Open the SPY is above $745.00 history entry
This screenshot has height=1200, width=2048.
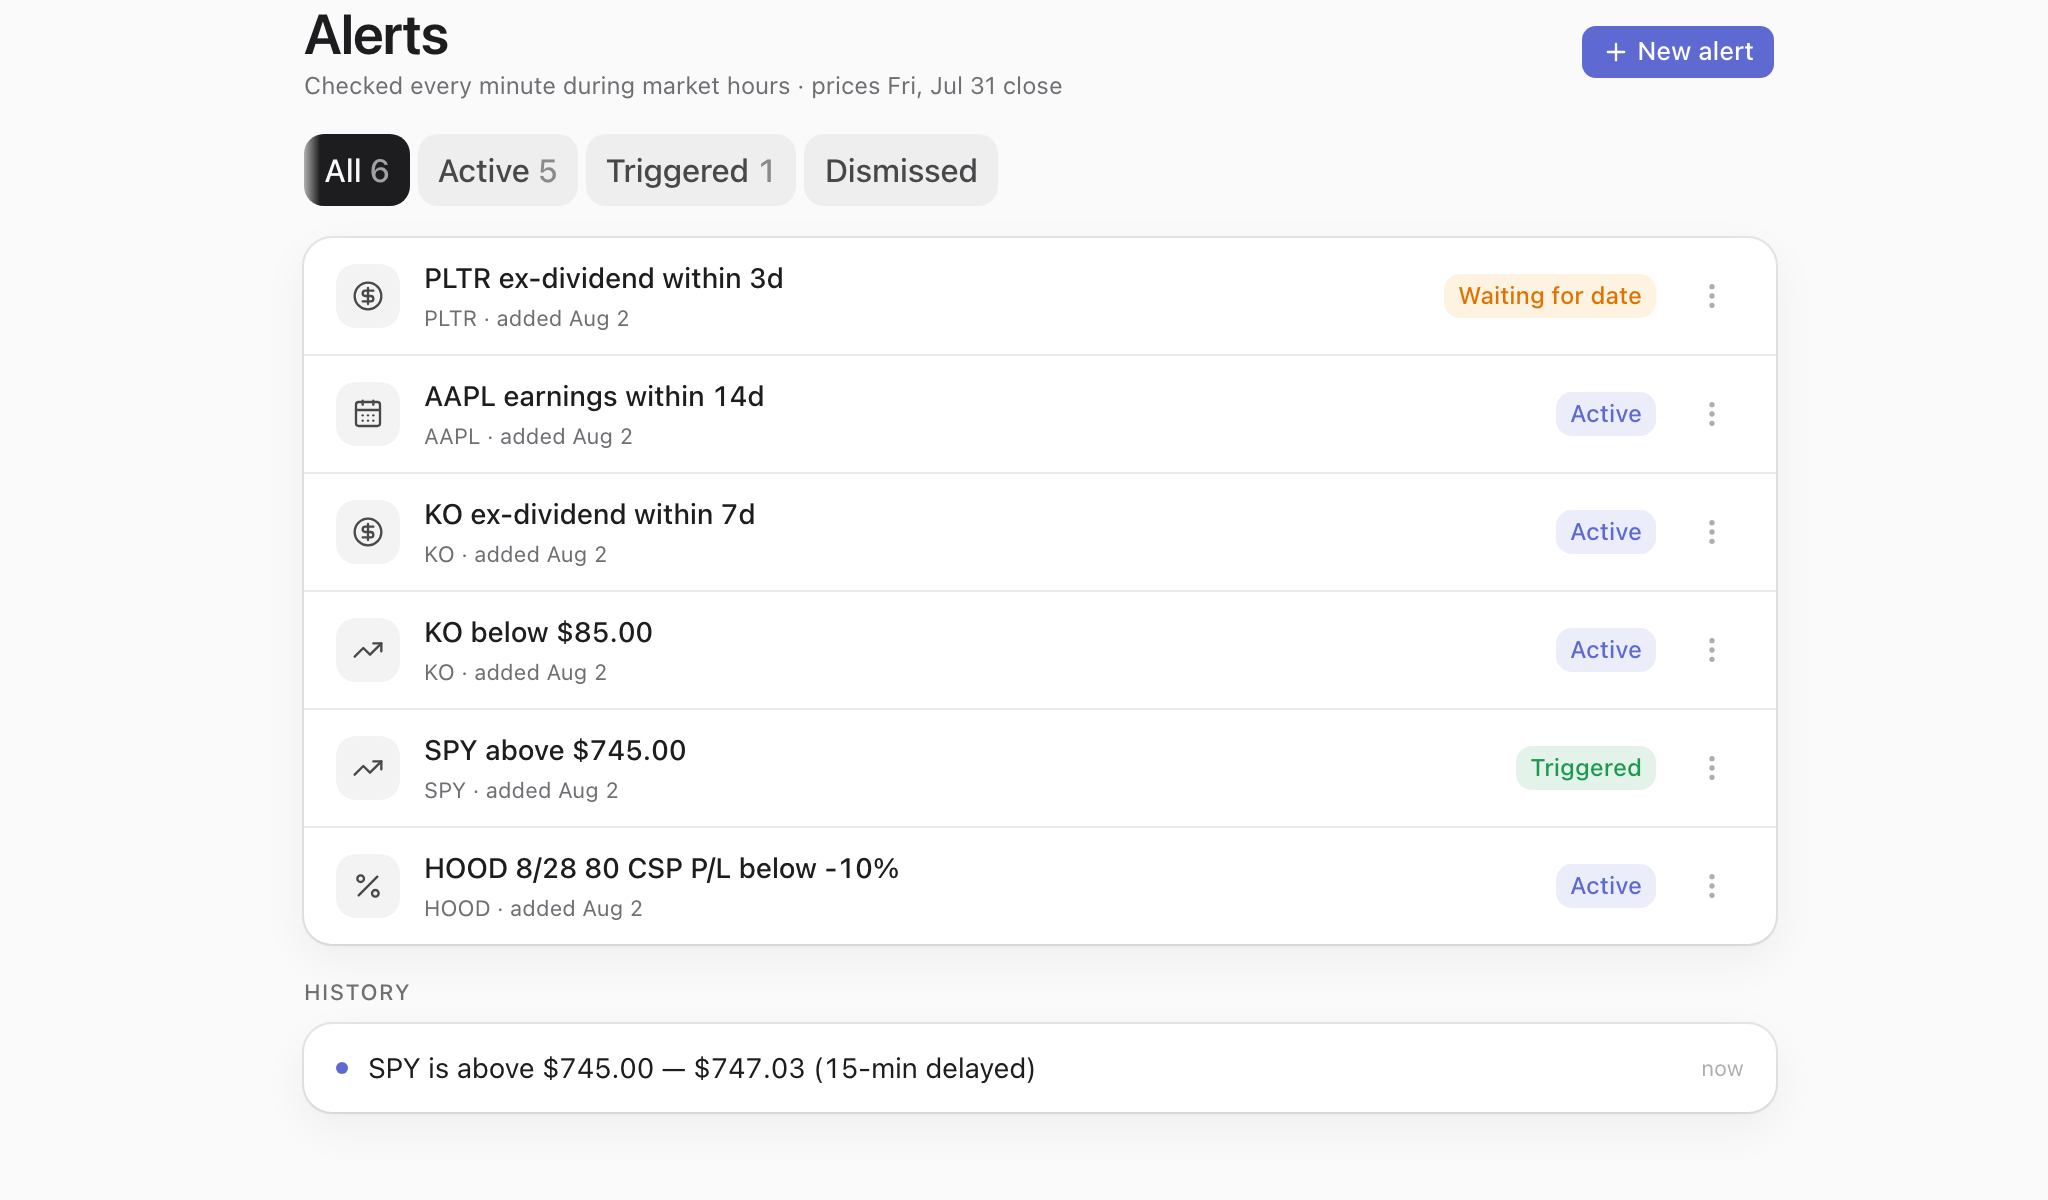tap(1040, 1068)
